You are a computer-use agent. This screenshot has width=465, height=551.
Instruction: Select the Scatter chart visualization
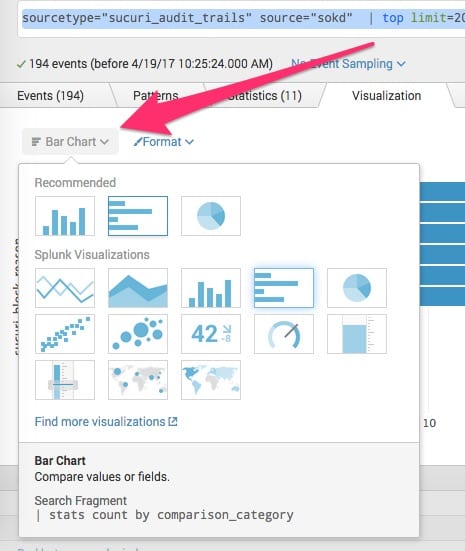click(65, 334)
